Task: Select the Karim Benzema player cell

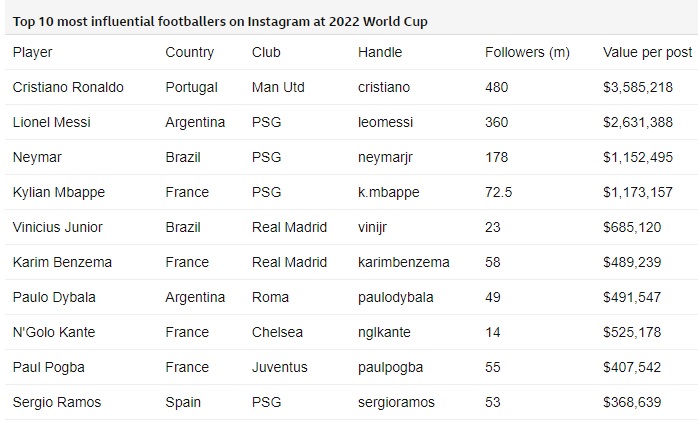Action: point(62,262)
